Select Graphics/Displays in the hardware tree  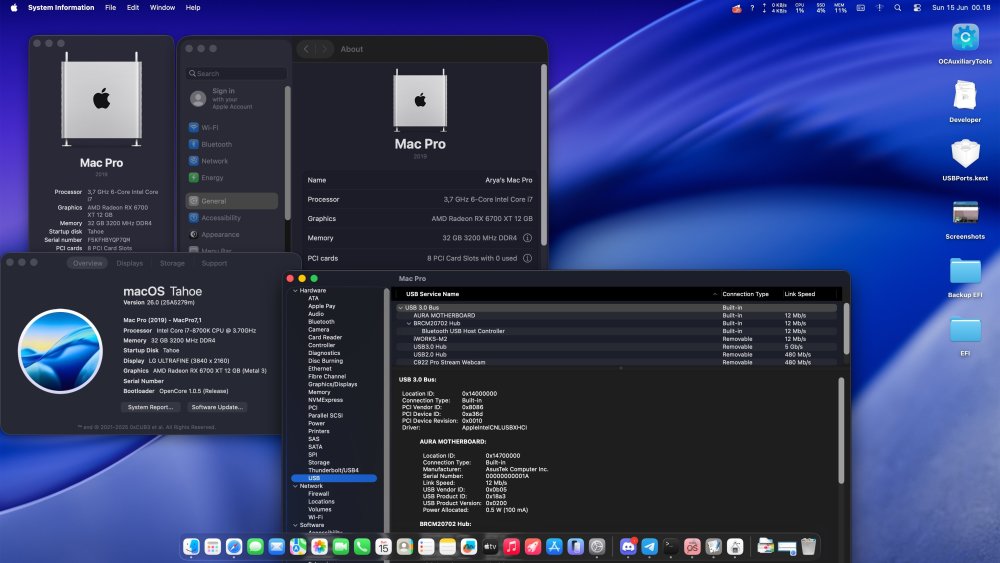click(332, 384)
